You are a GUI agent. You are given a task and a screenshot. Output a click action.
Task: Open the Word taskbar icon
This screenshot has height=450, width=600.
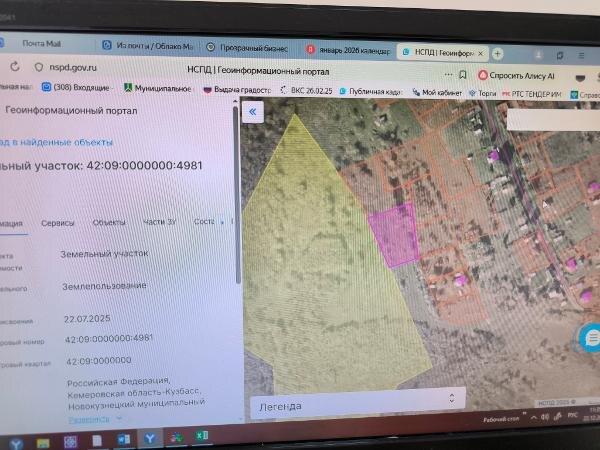point(124,439)
